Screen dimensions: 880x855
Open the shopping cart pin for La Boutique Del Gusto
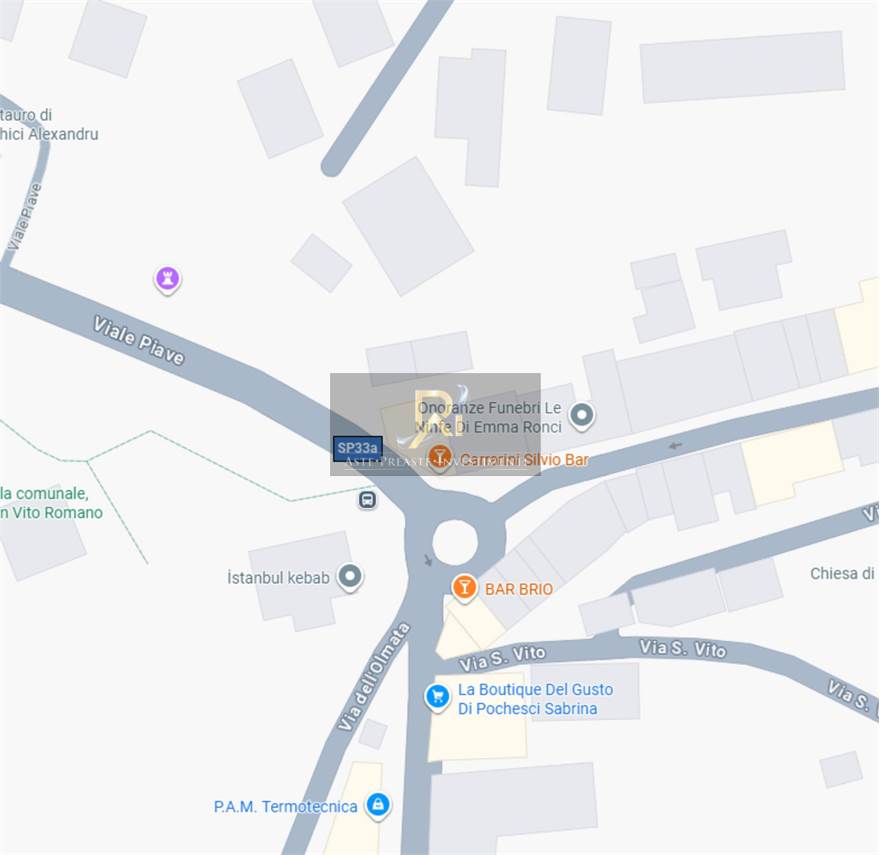tap(438, 698)
